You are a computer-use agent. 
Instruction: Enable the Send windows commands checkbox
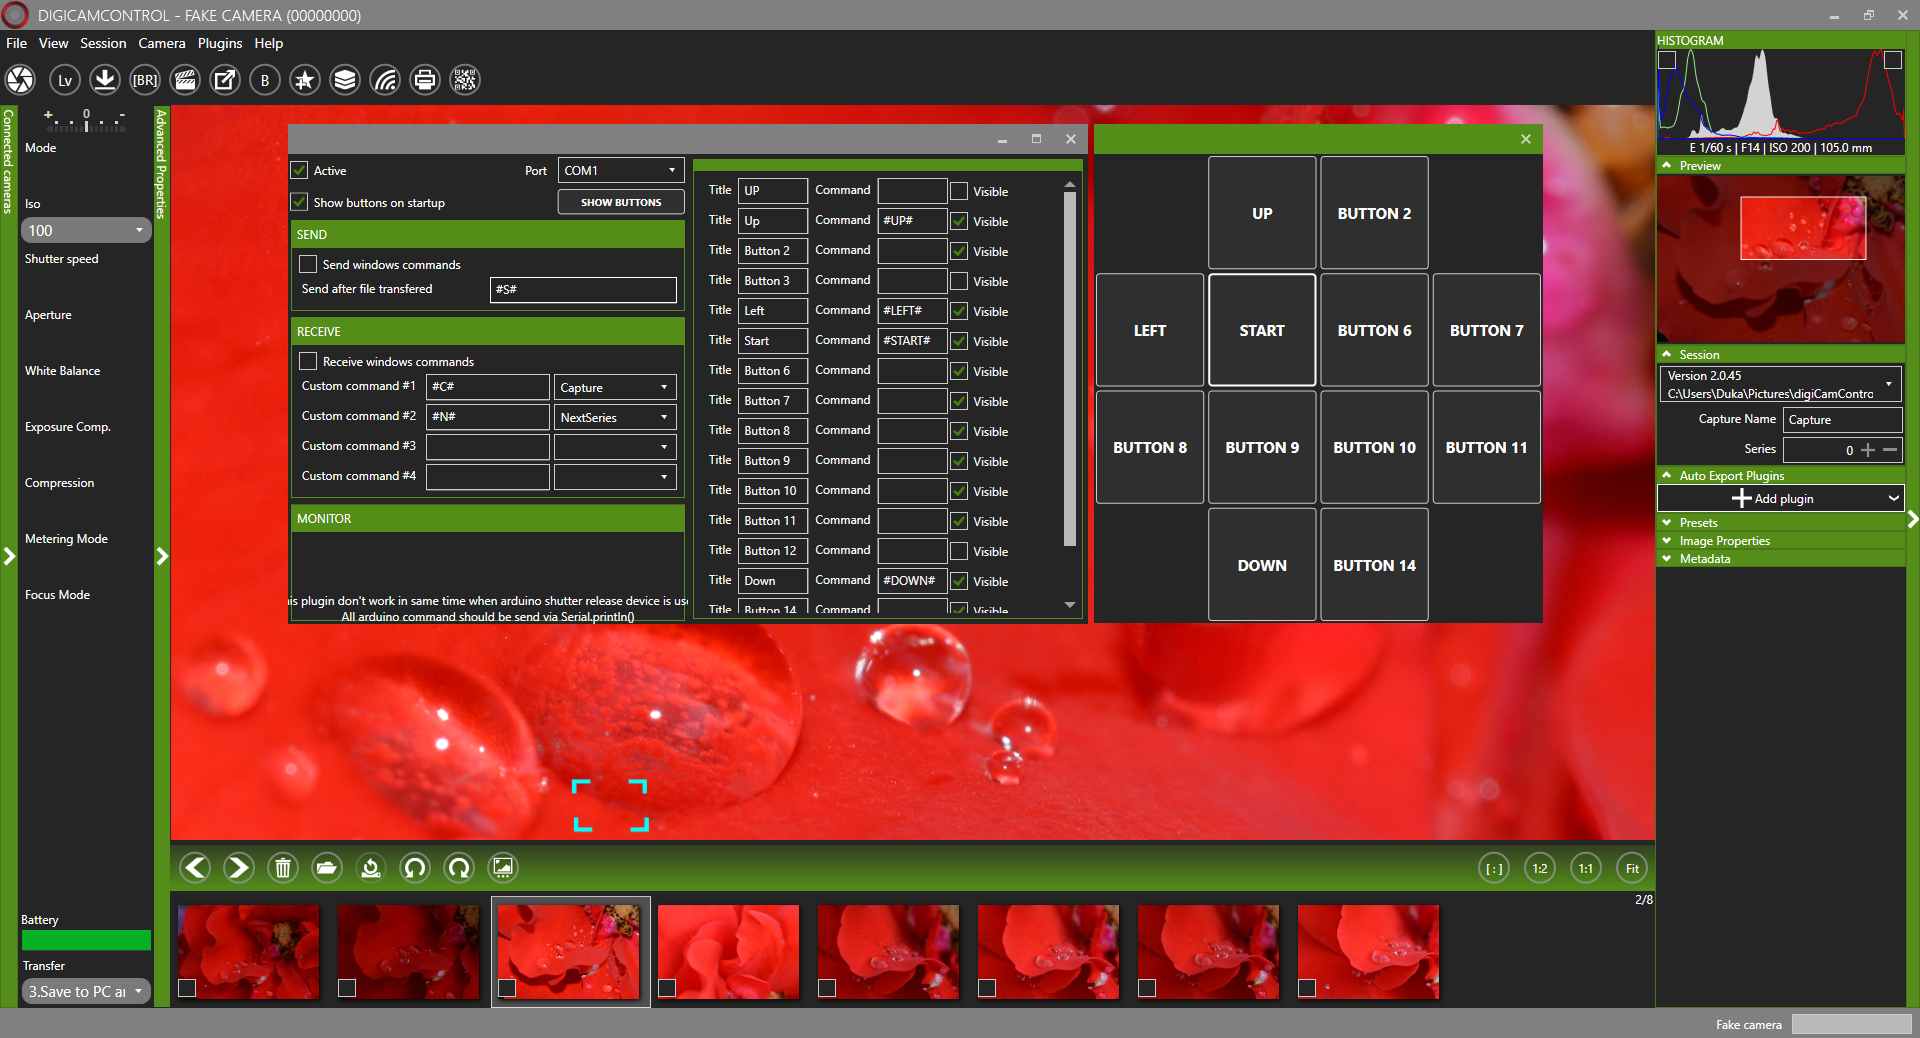pyautogui.click(x=308, y=264)
